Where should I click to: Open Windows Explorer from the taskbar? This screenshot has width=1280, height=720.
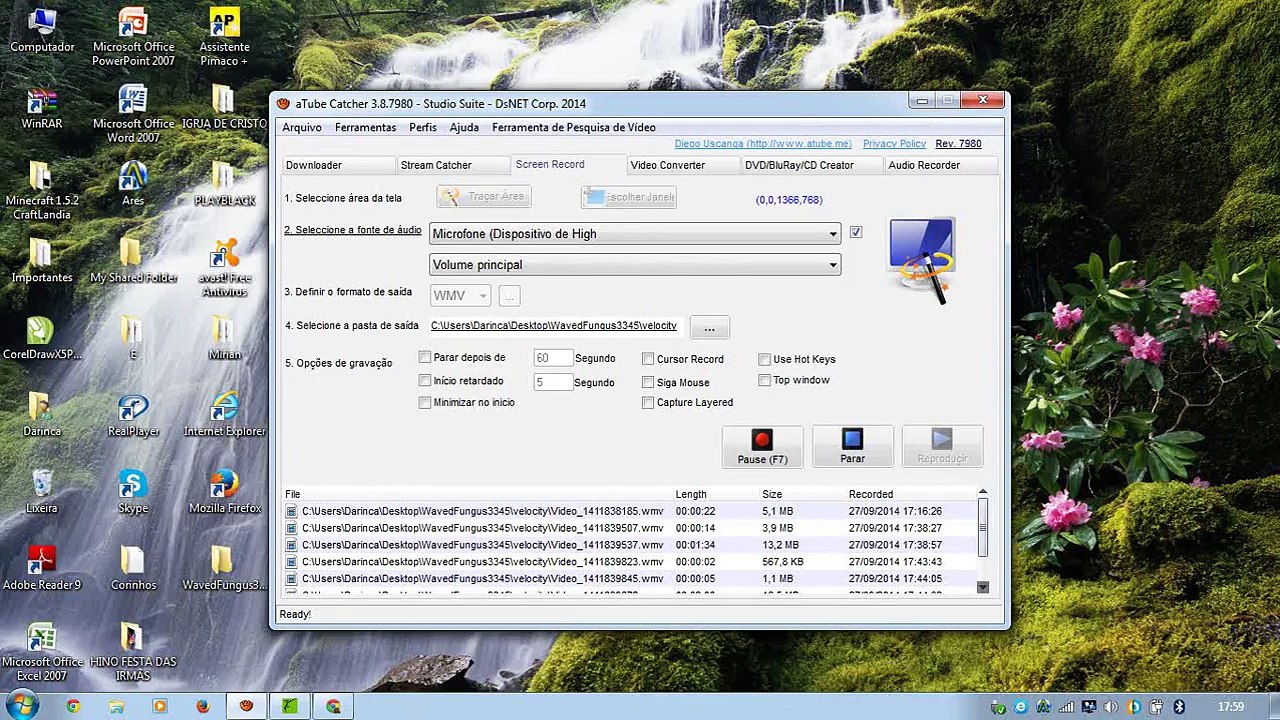tap(117, 706)
